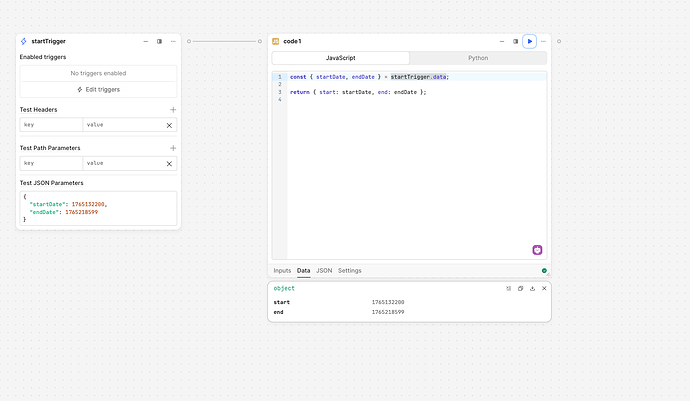Toggle side panel view for code1 block
This screenshot has width=690, height=401.
(x=516, y=41)
